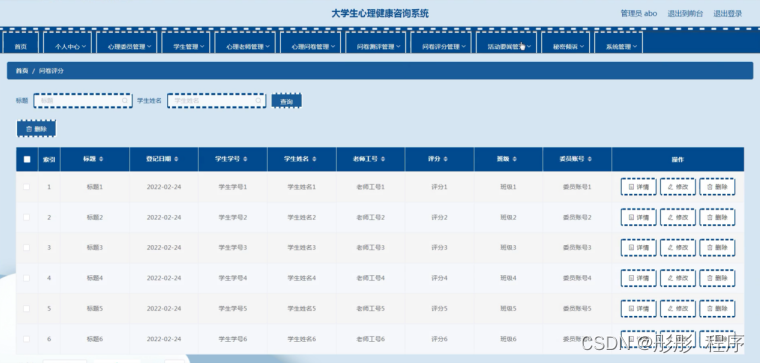Click the magnifier icon in the 标题 search box

pyautogui.click(x=125, y=101)
